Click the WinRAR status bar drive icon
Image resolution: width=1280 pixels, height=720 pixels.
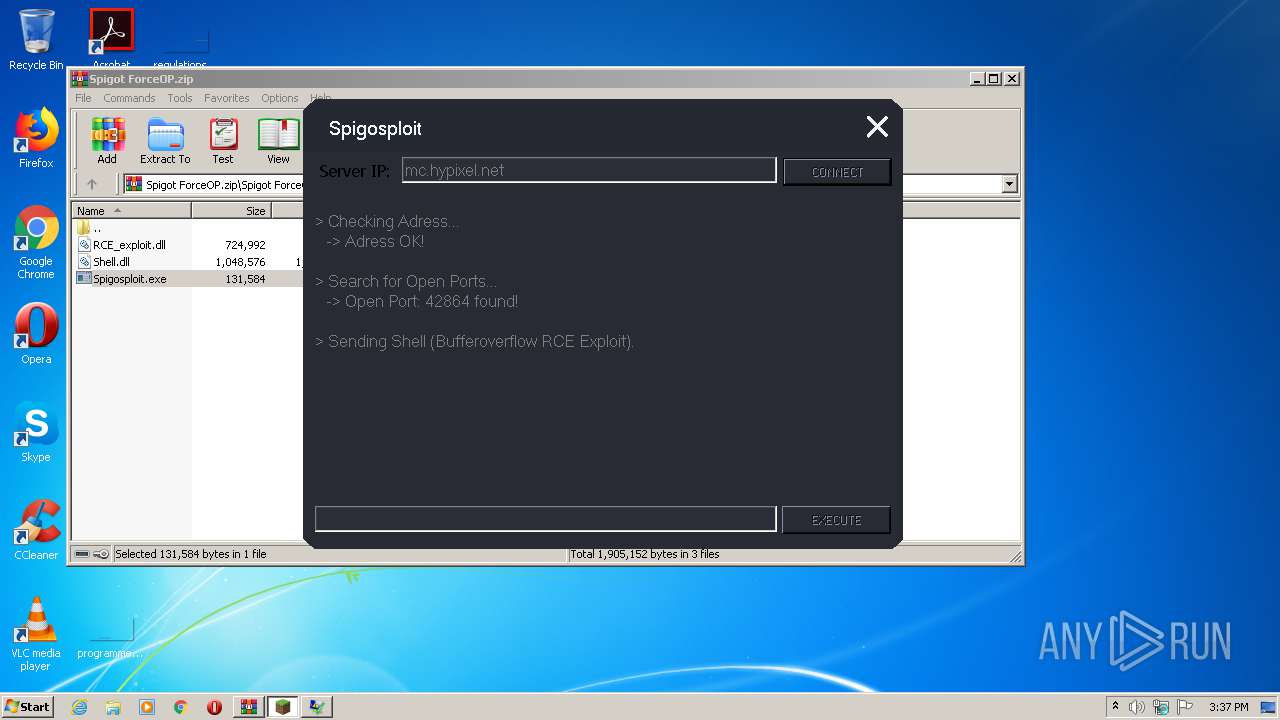point(82,554)
